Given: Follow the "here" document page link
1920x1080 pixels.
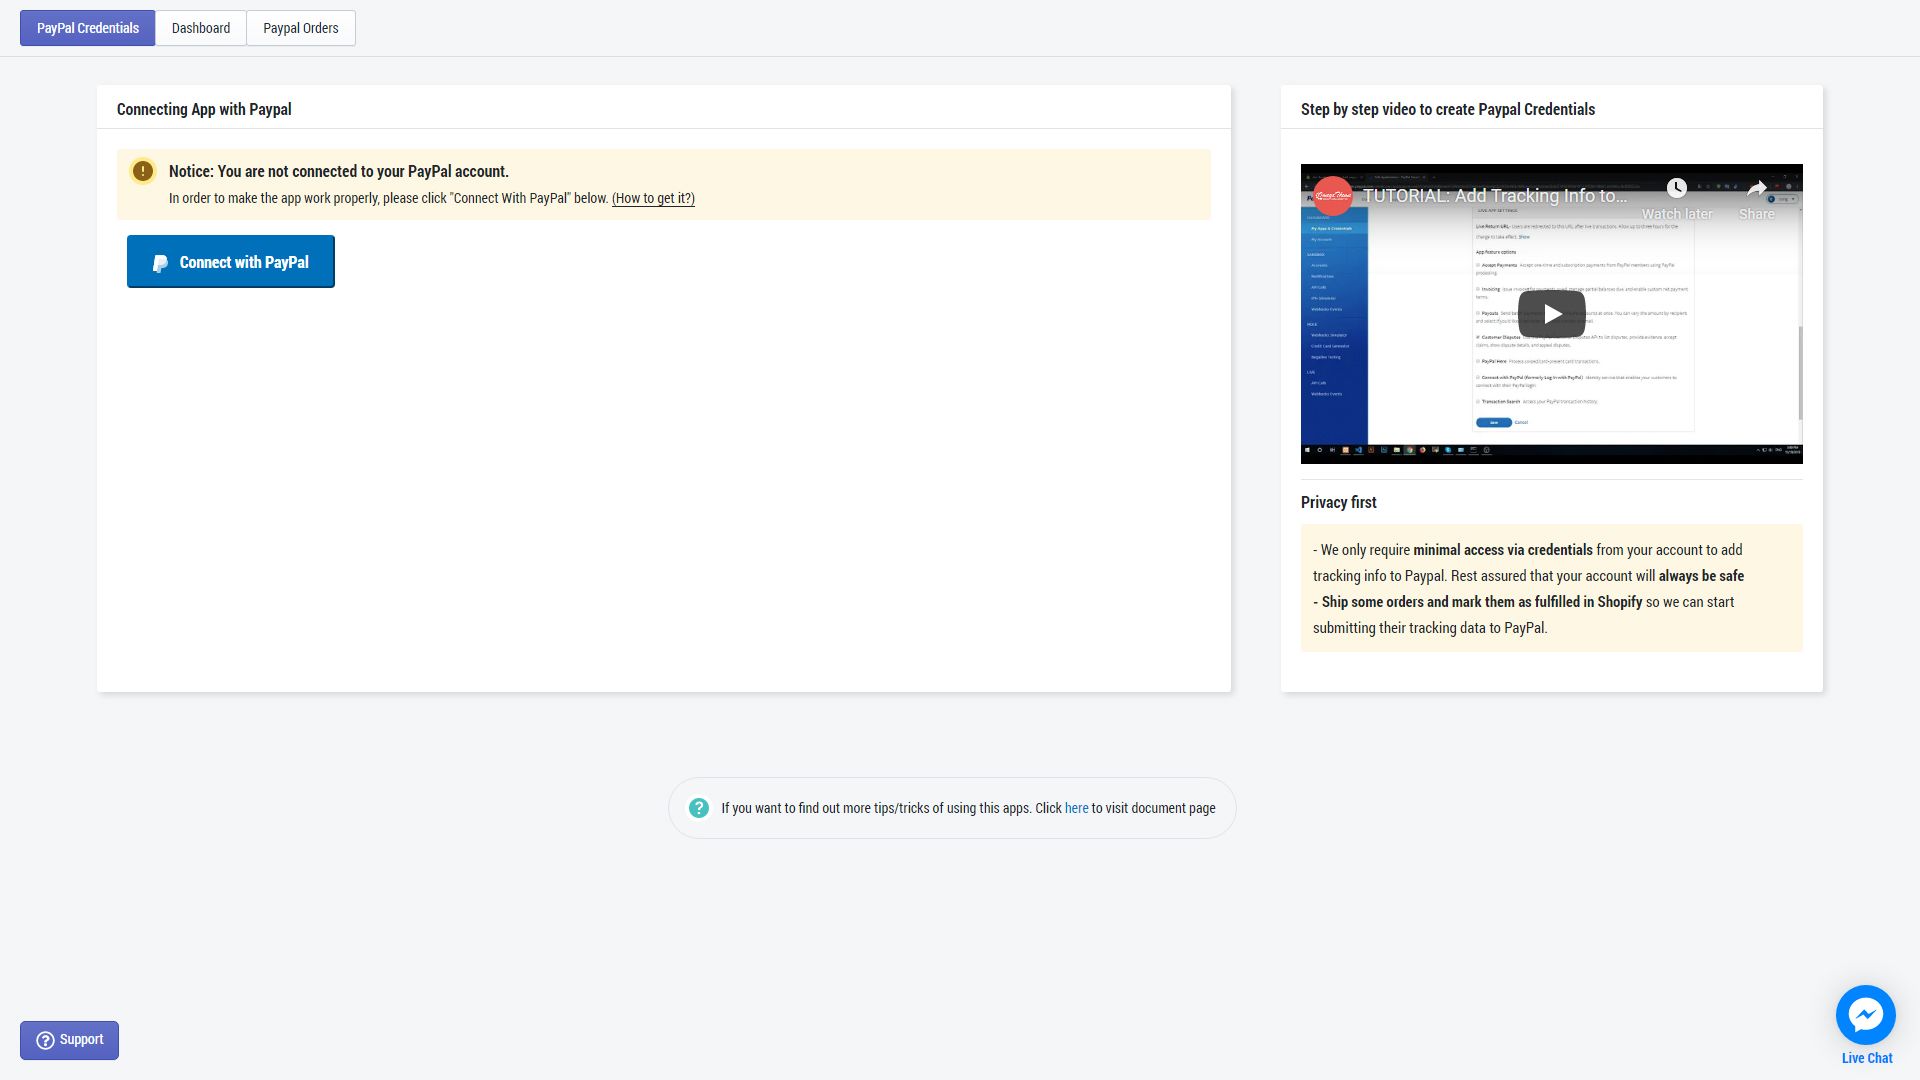Looking at the screenshot, I should [1076, 808].
